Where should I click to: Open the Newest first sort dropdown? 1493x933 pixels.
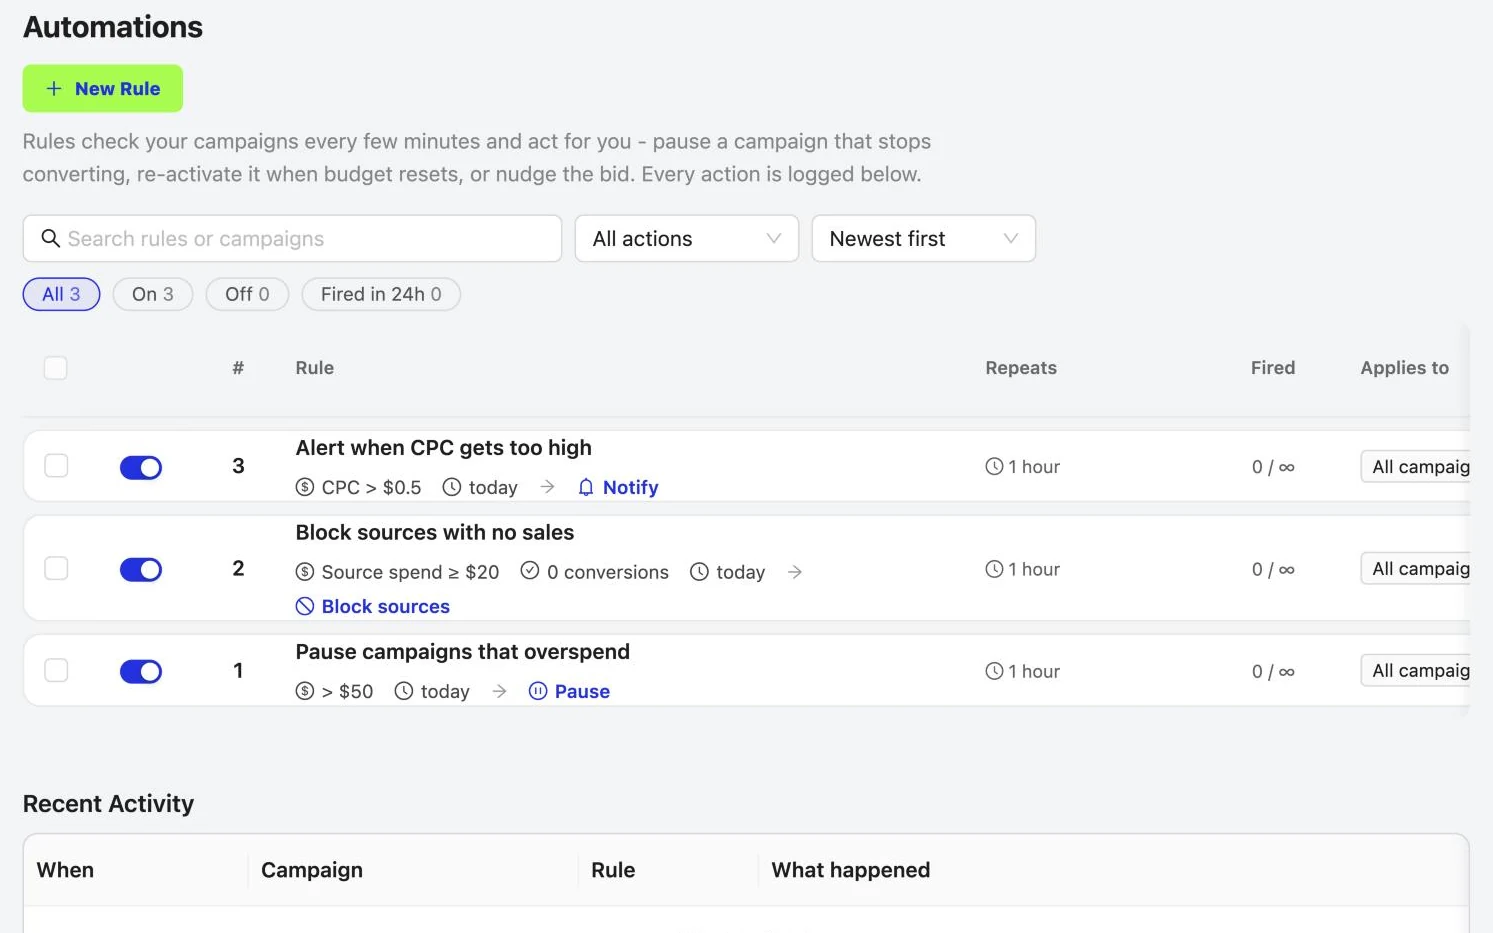tap(924, 239)
